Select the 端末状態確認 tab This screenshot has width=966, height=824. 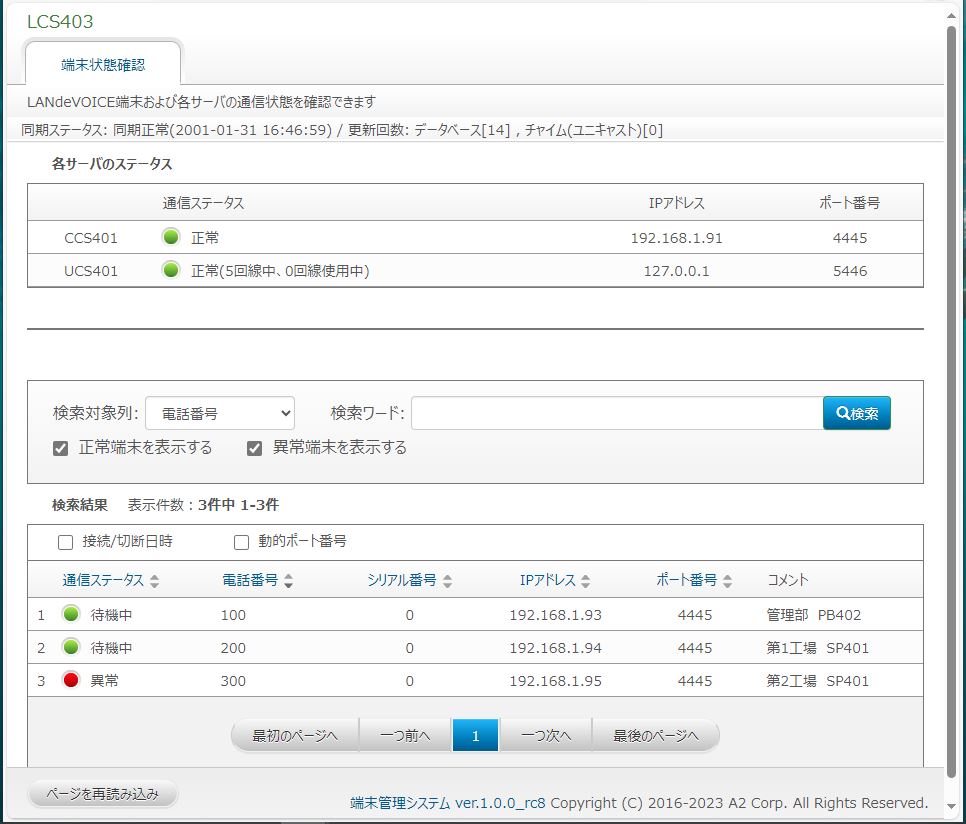pos(103,64)
